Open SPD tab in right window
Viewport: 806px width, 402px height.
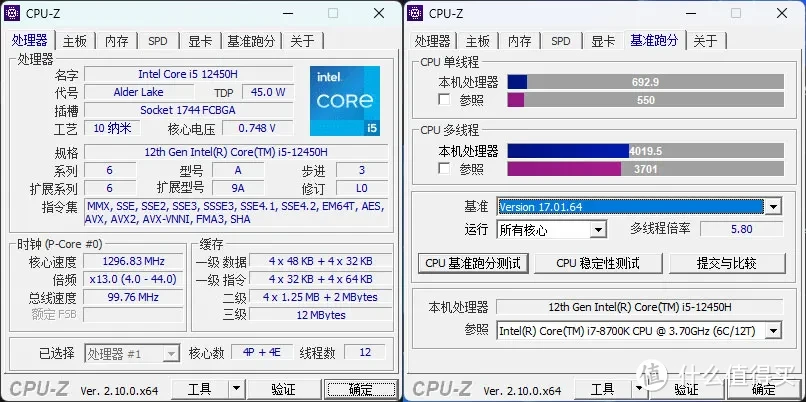point(561,41)
